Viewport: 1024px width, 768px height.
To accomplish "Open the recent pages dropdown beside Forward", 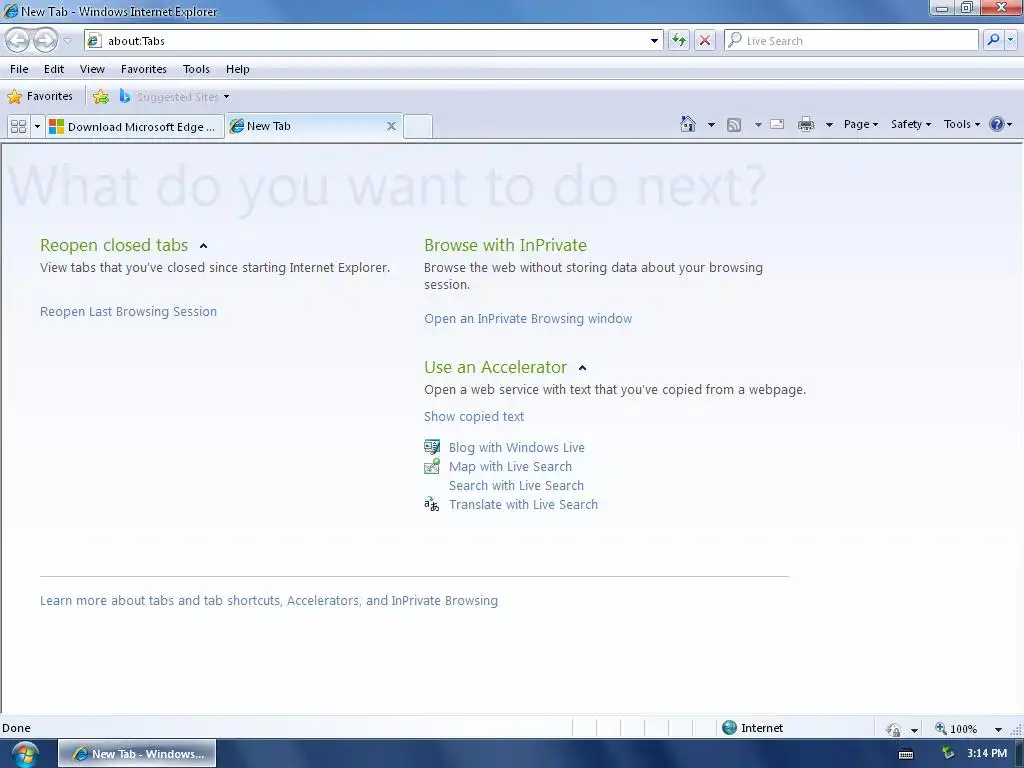I will coord(67,41).
